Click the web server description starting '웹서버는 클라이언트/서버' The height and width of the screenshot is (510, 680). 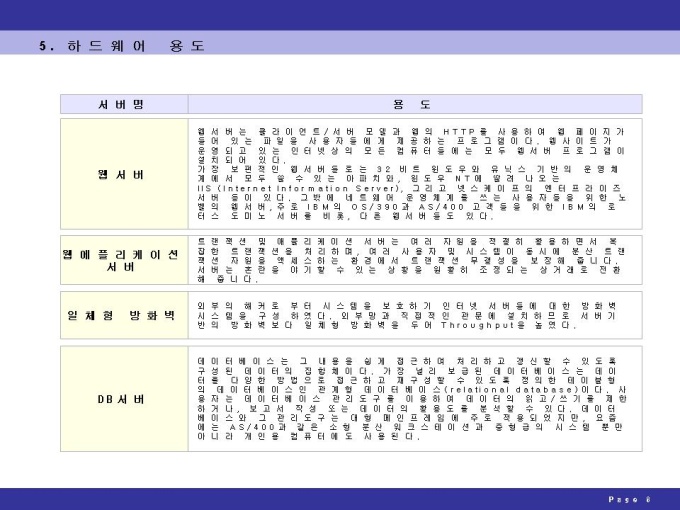click(411, 174)
